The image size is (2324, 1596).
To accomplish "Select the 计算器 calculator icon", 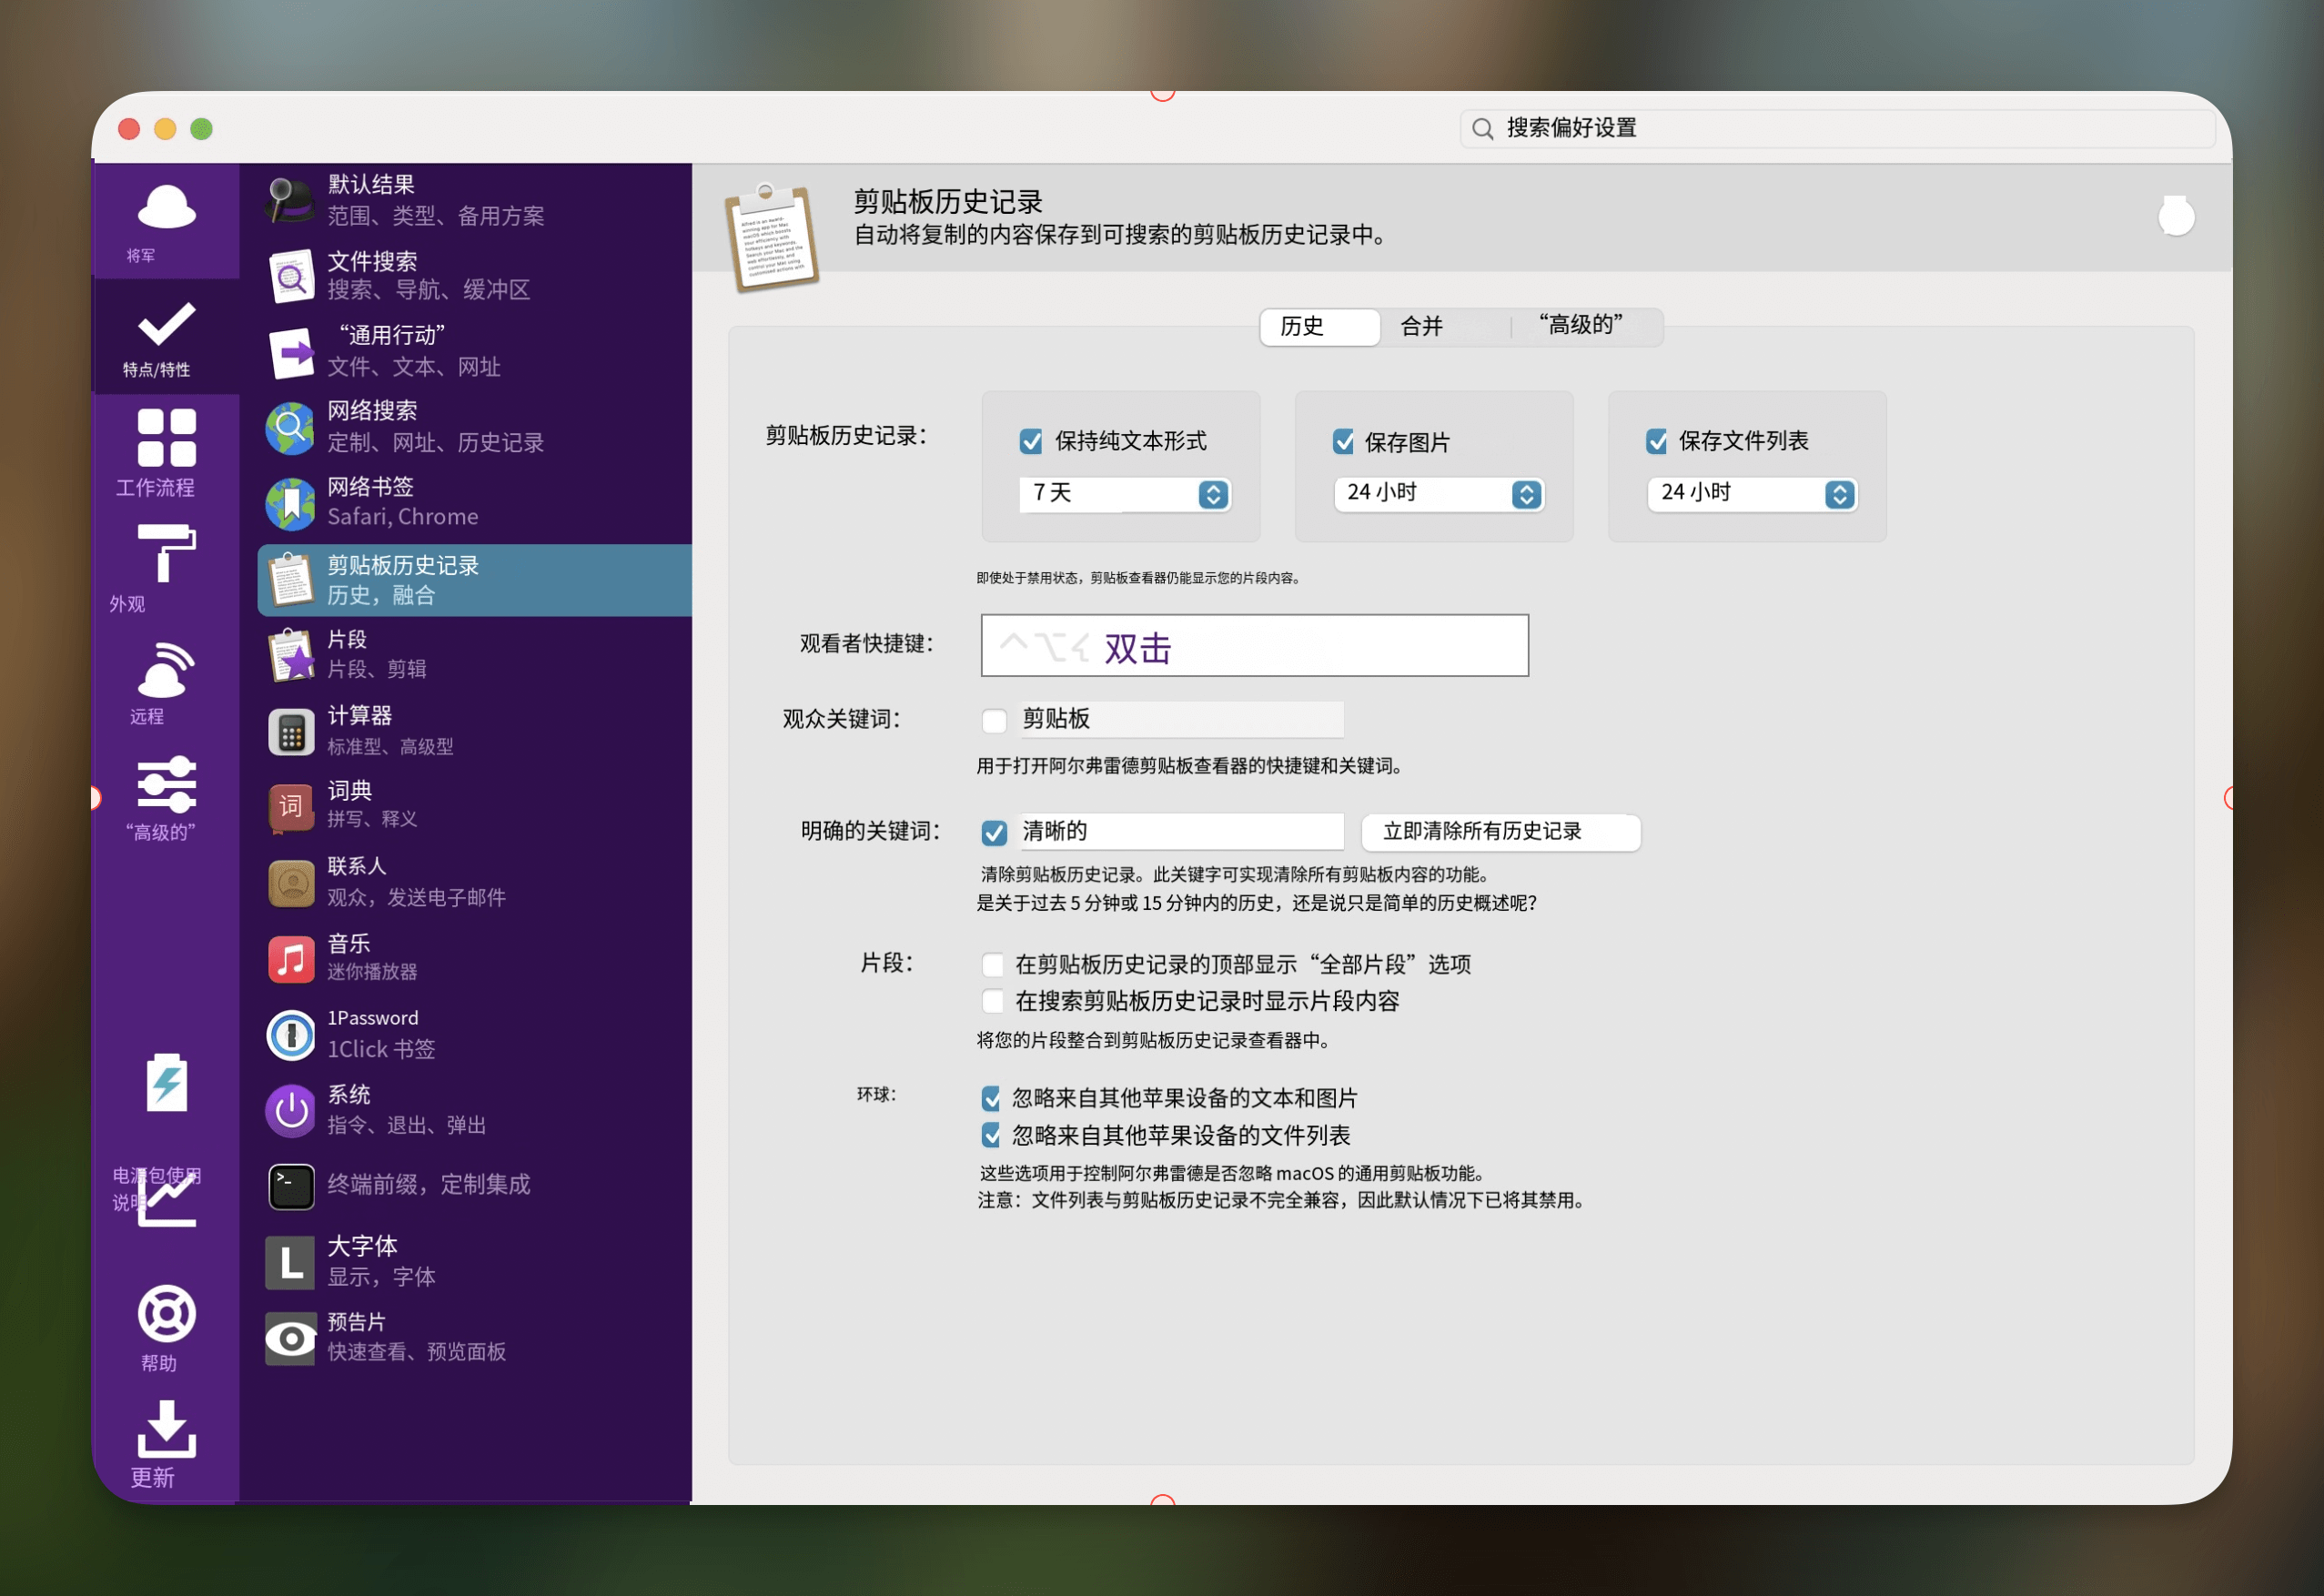I will point(291,731).
